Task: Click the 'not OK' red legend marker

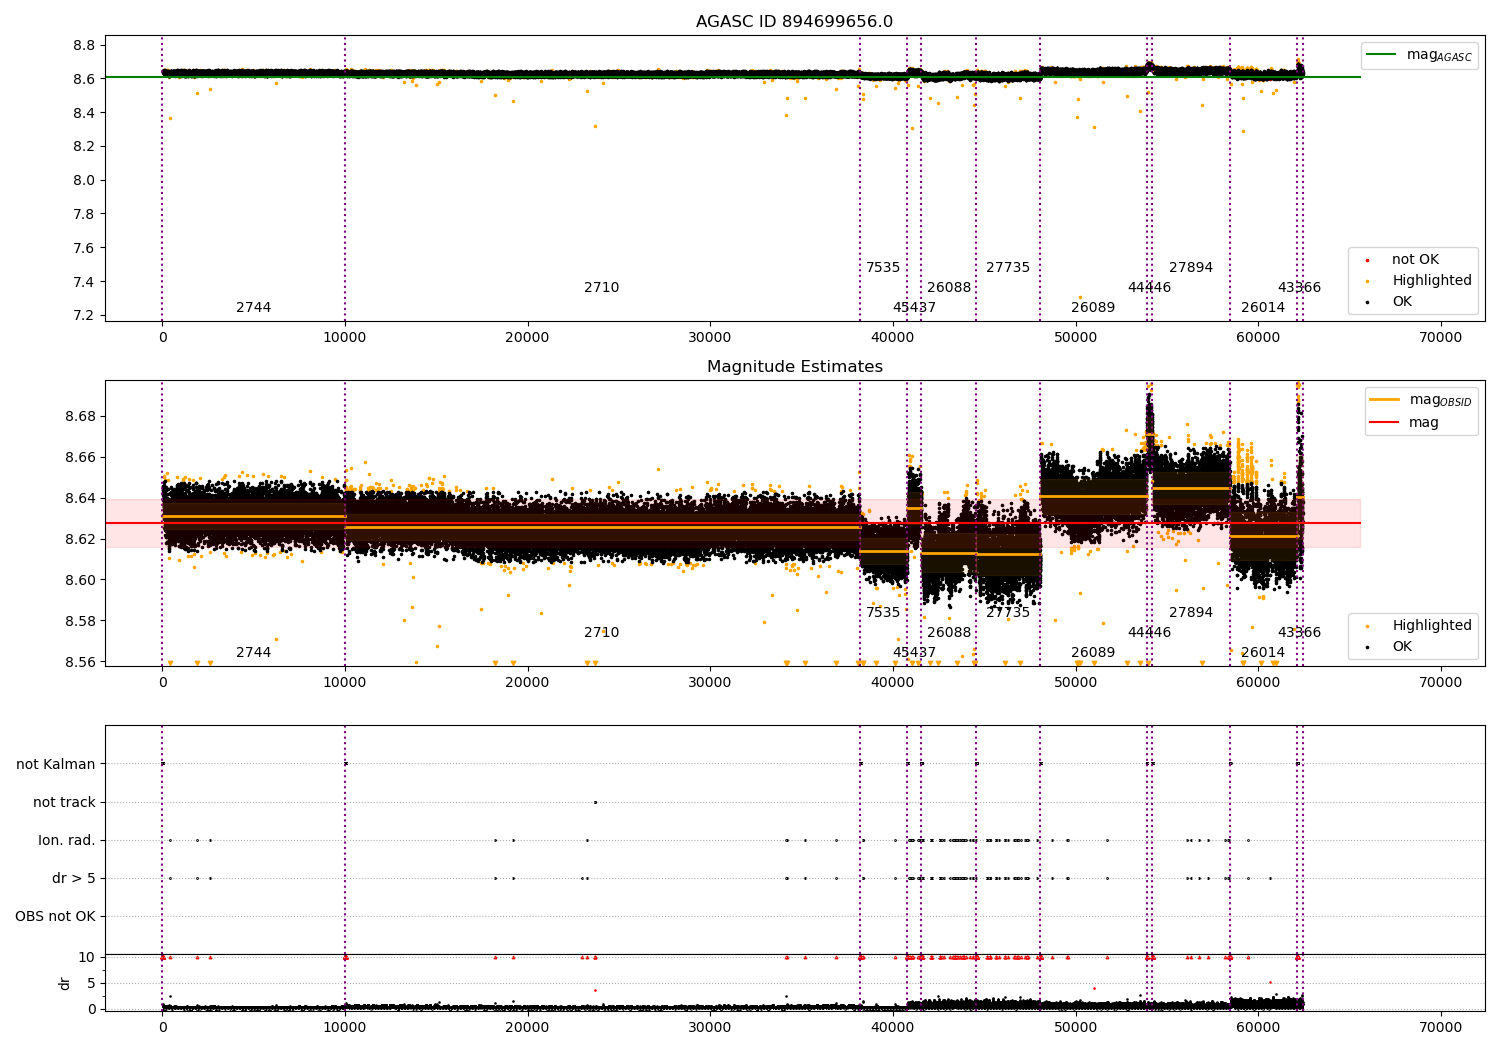Action: (1367, 260)
